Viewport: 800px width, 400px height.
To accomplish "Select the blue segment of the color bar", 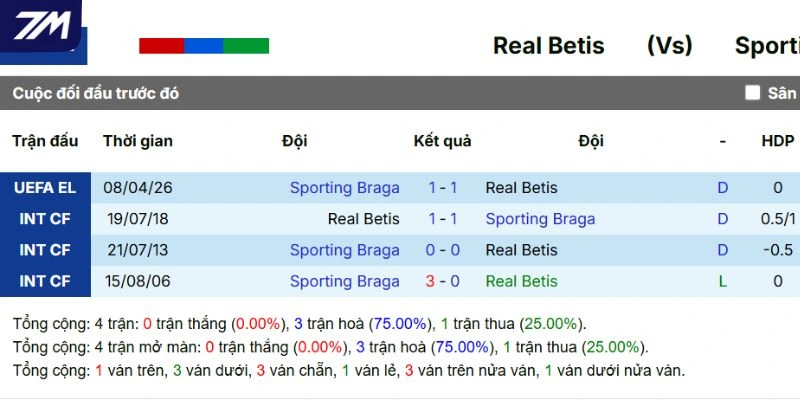I will pyautogui.click(x=204, y=46).
